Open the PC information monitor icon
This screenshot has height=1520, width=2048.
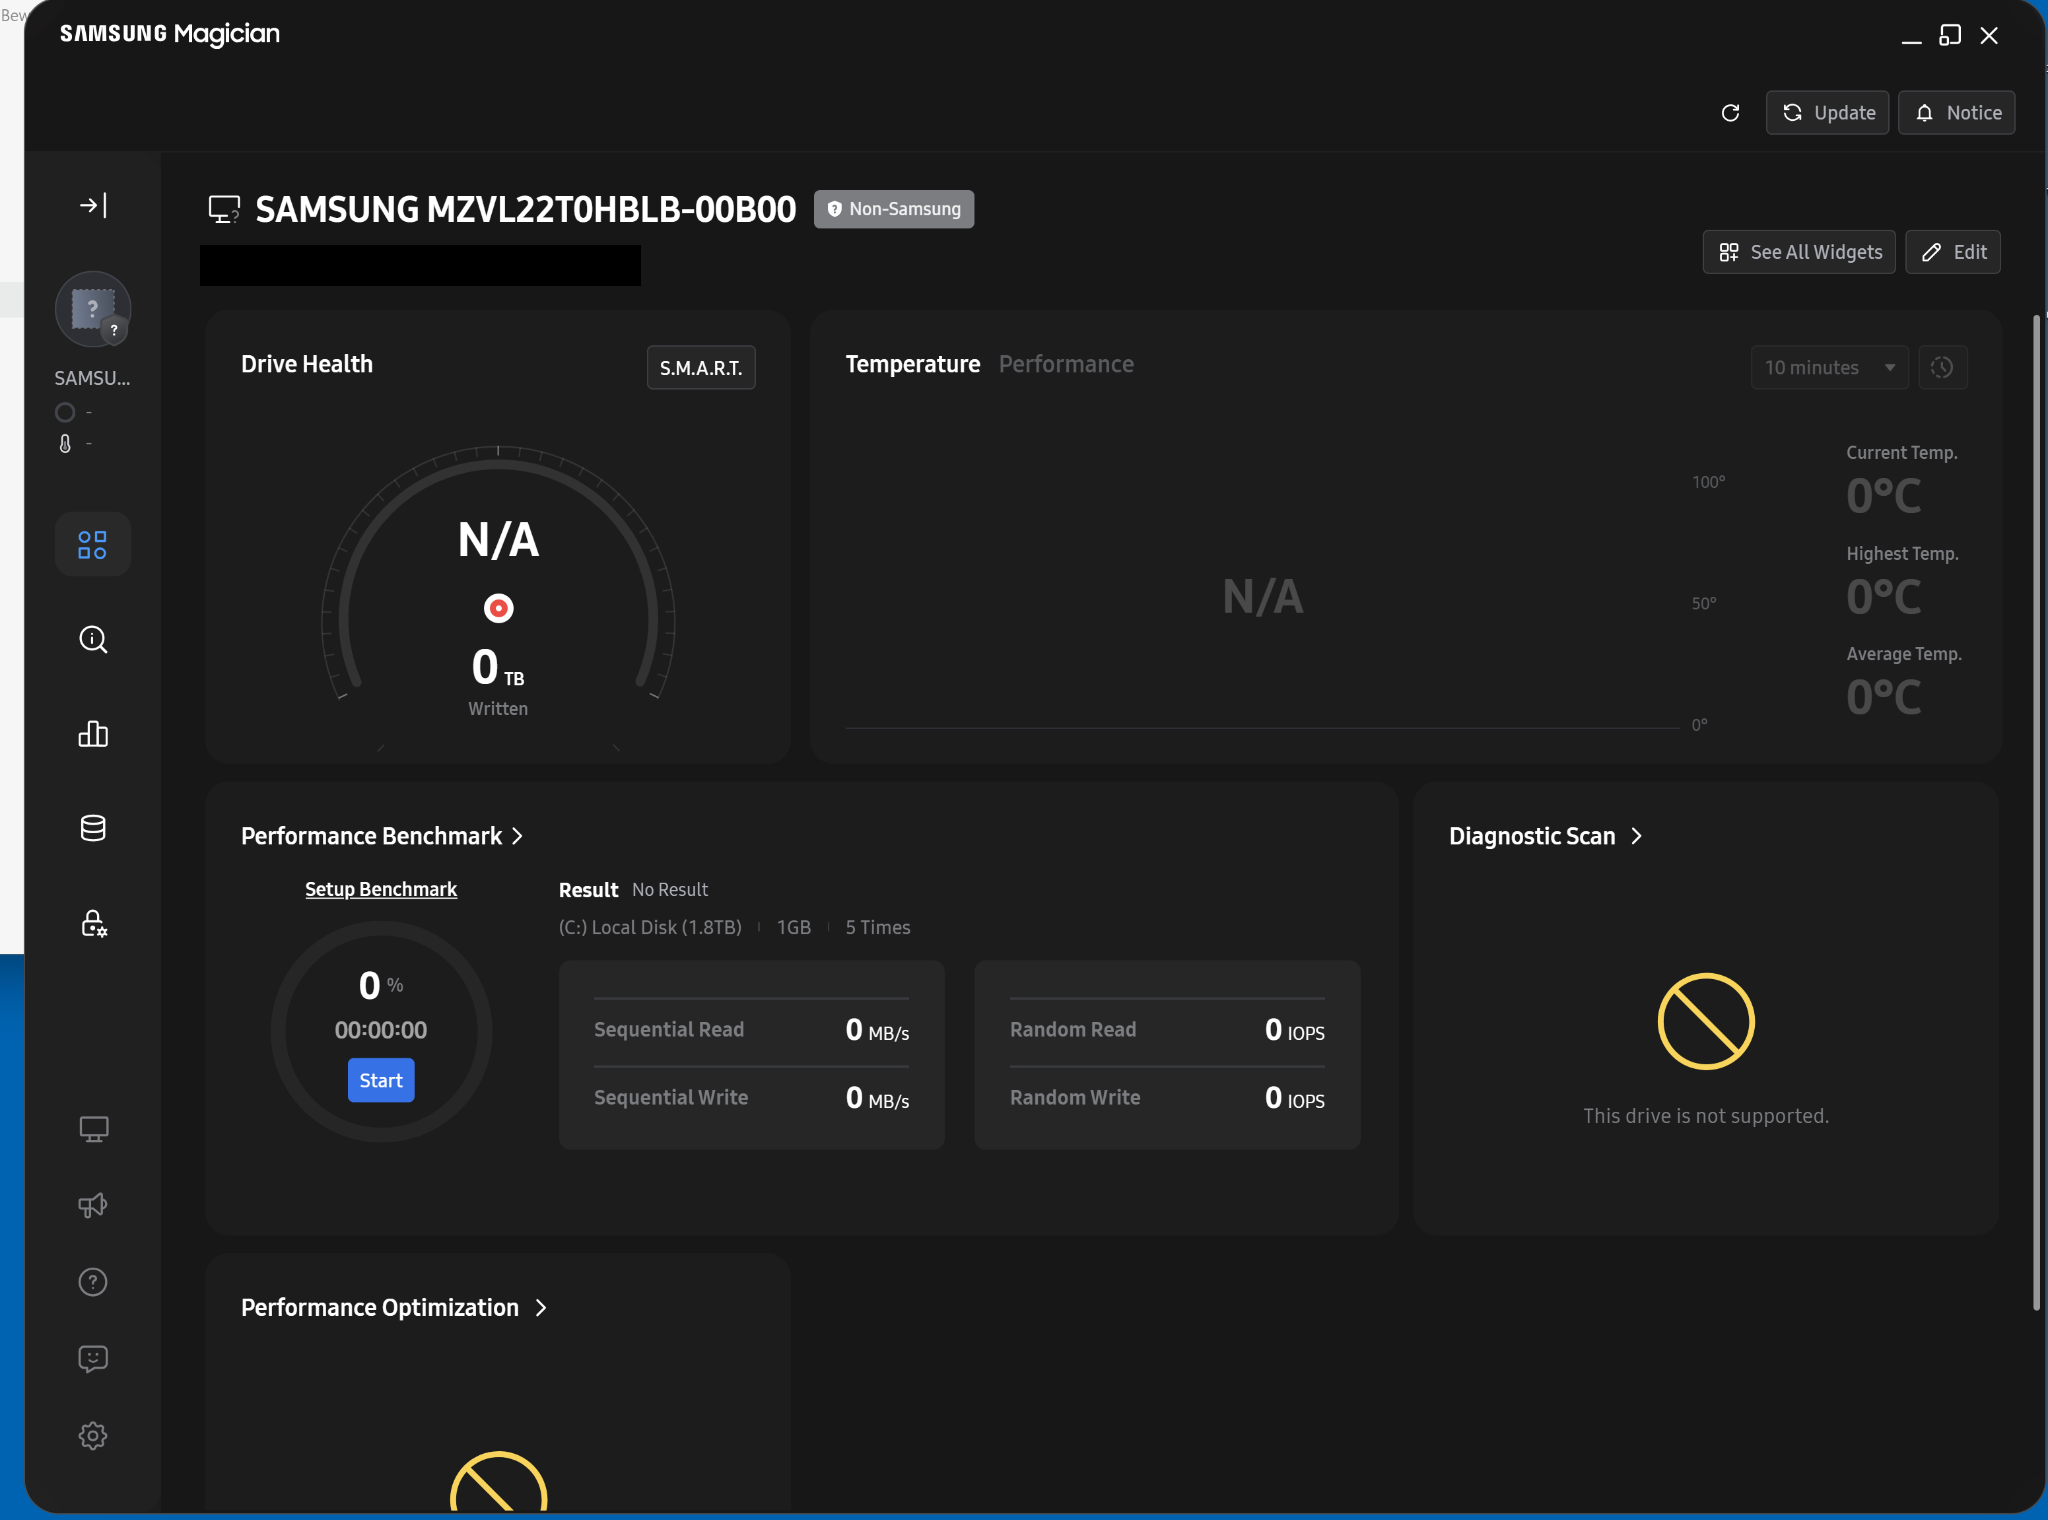pos(93,1129)
